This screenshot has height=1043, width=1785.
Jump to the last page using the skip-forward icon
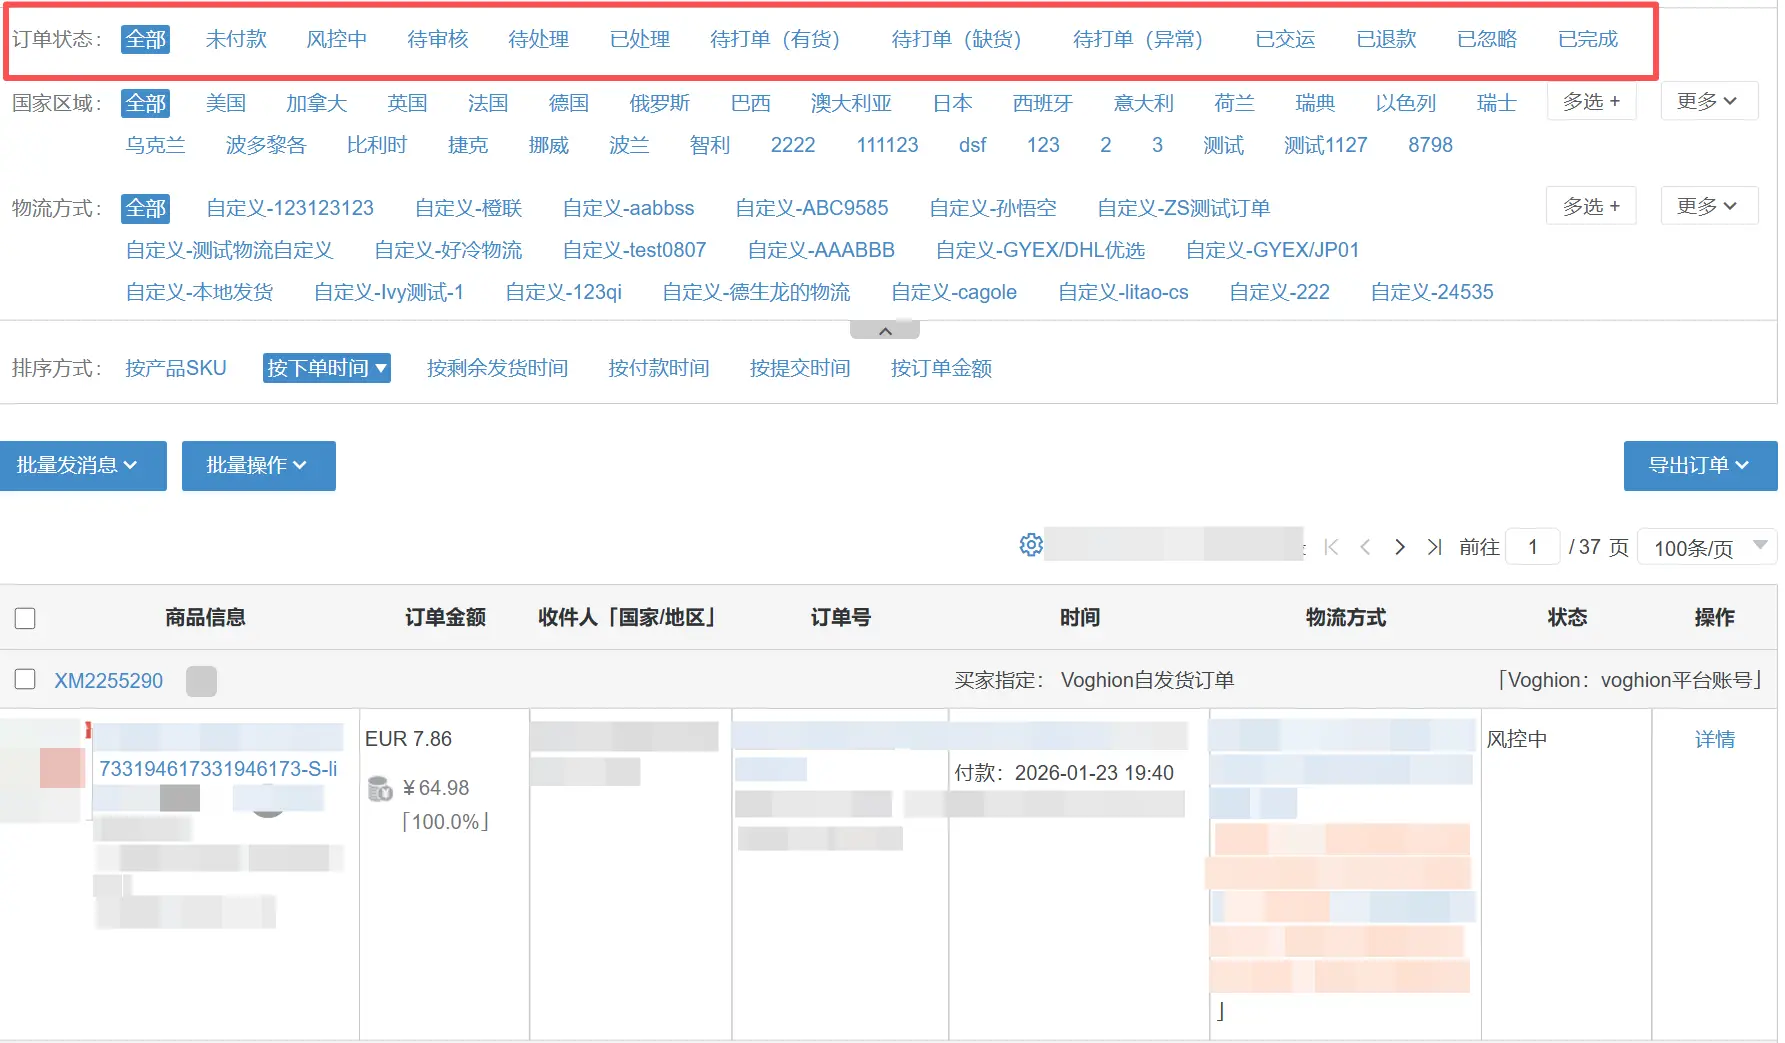click(x=1434, y=547)
